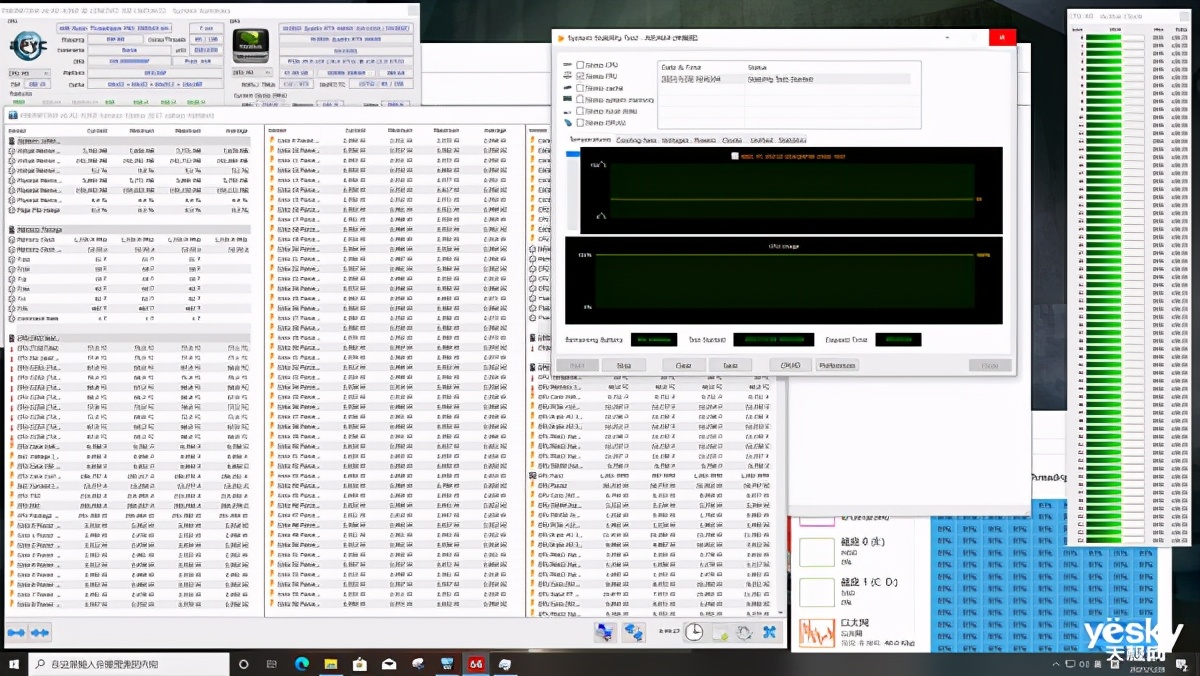Viewport: 1200px width, 676px height.
Task: Enable the Stress CPU checkbox
Action: pos(581,65)
